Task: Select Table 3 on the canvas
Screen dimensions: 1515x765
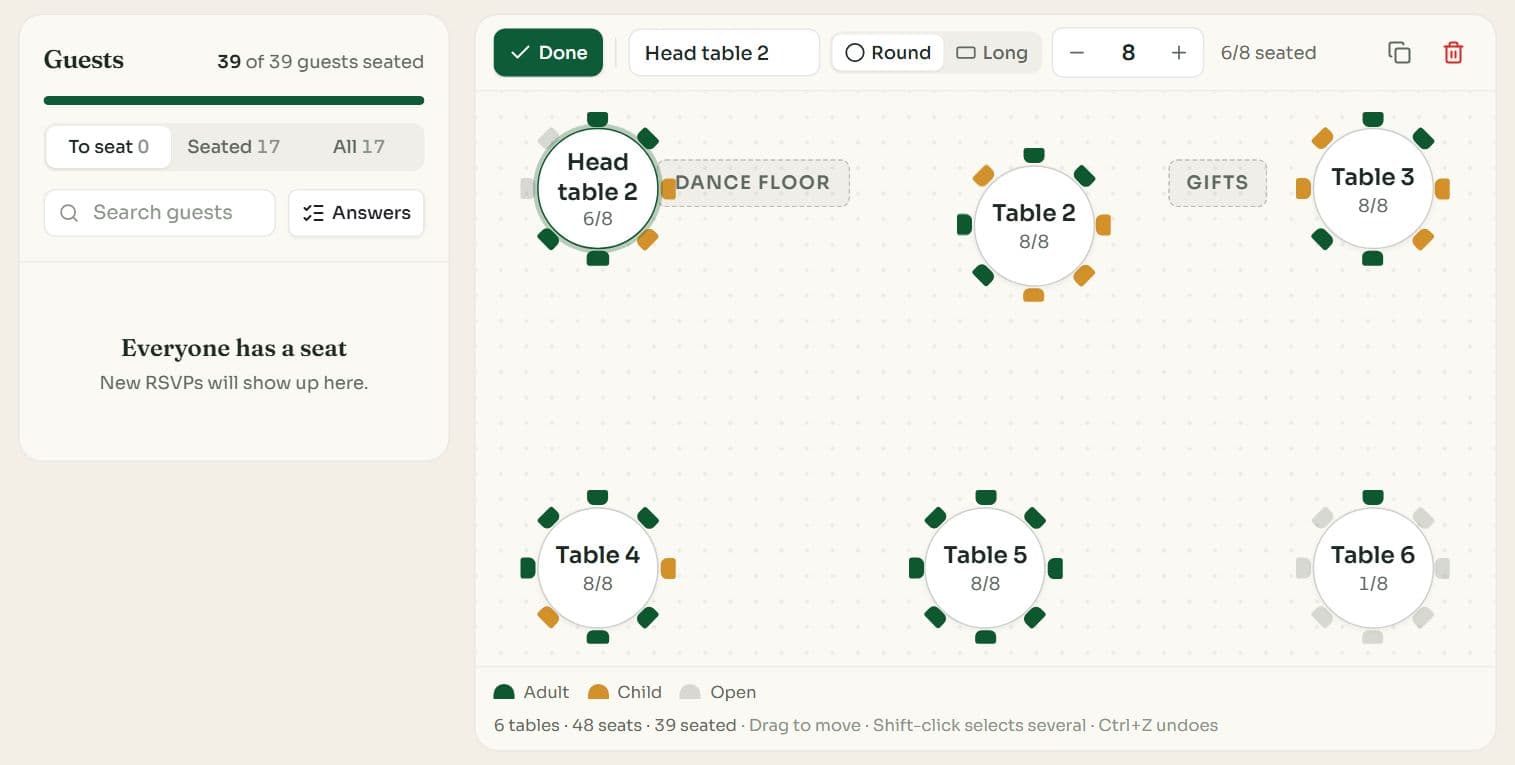Action: click(x=1373, y=189)
